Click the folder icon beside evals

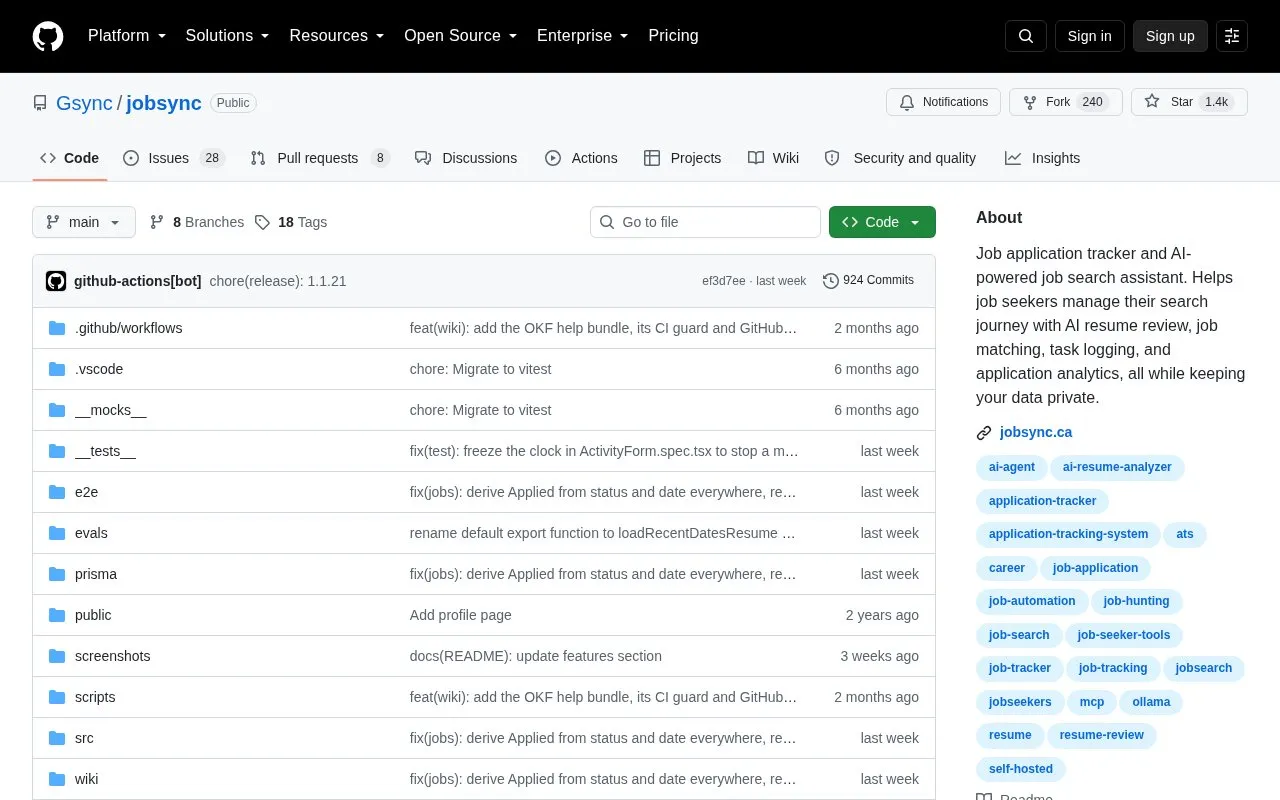pyautogui.click(x=57, y=533)
